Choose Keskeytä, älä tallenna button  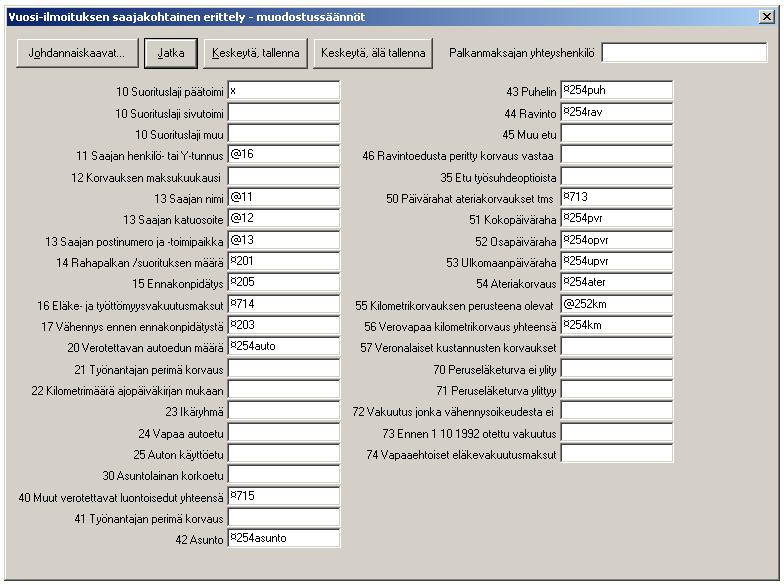coord(373,53)
